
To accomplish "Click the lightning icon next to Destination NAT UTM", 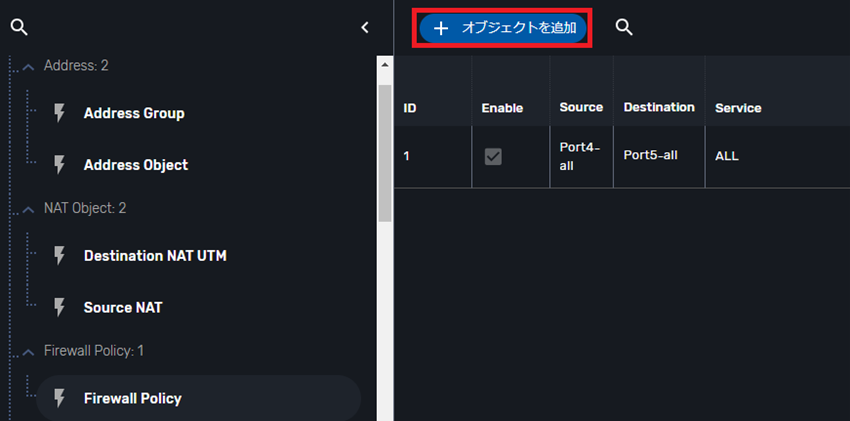I will click(59, 255).
